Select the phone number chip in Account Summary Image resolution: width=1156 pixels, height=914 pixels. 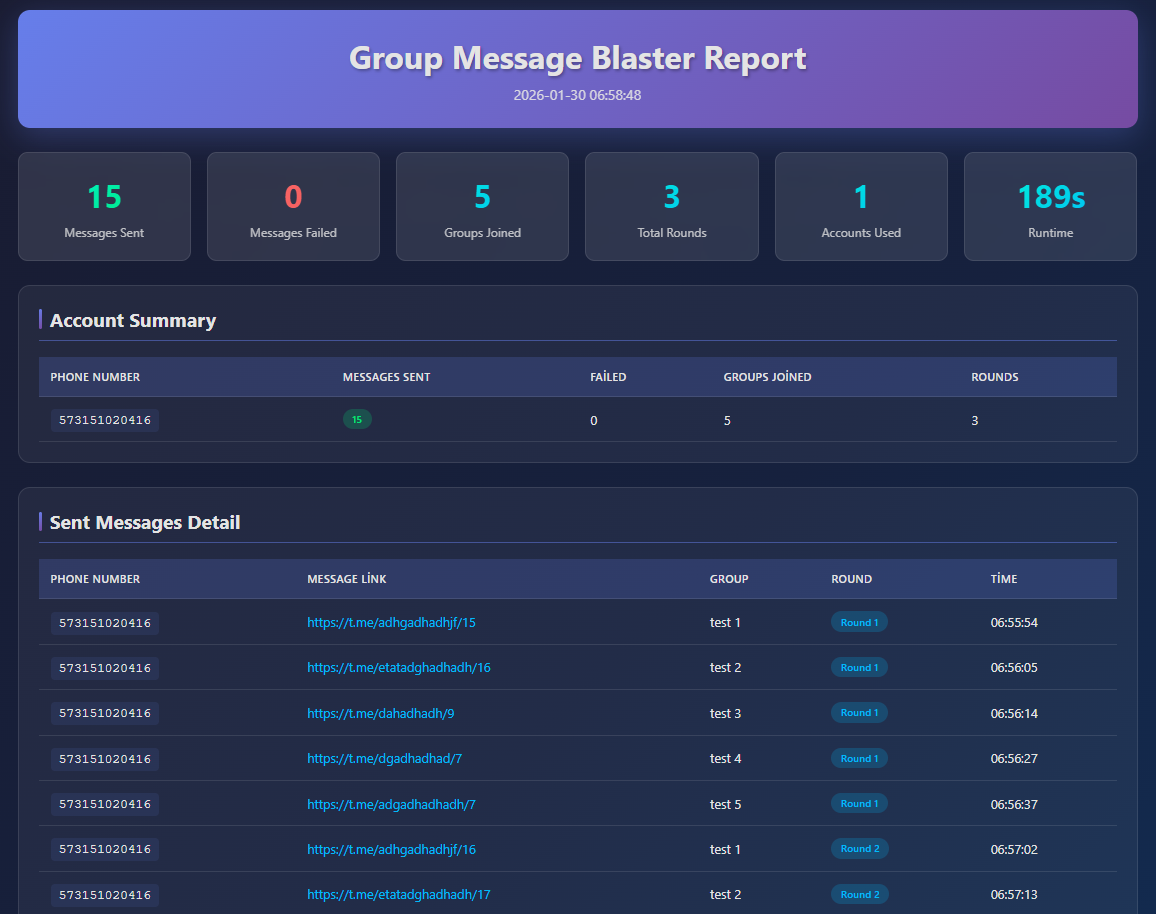tap(104, 420)
